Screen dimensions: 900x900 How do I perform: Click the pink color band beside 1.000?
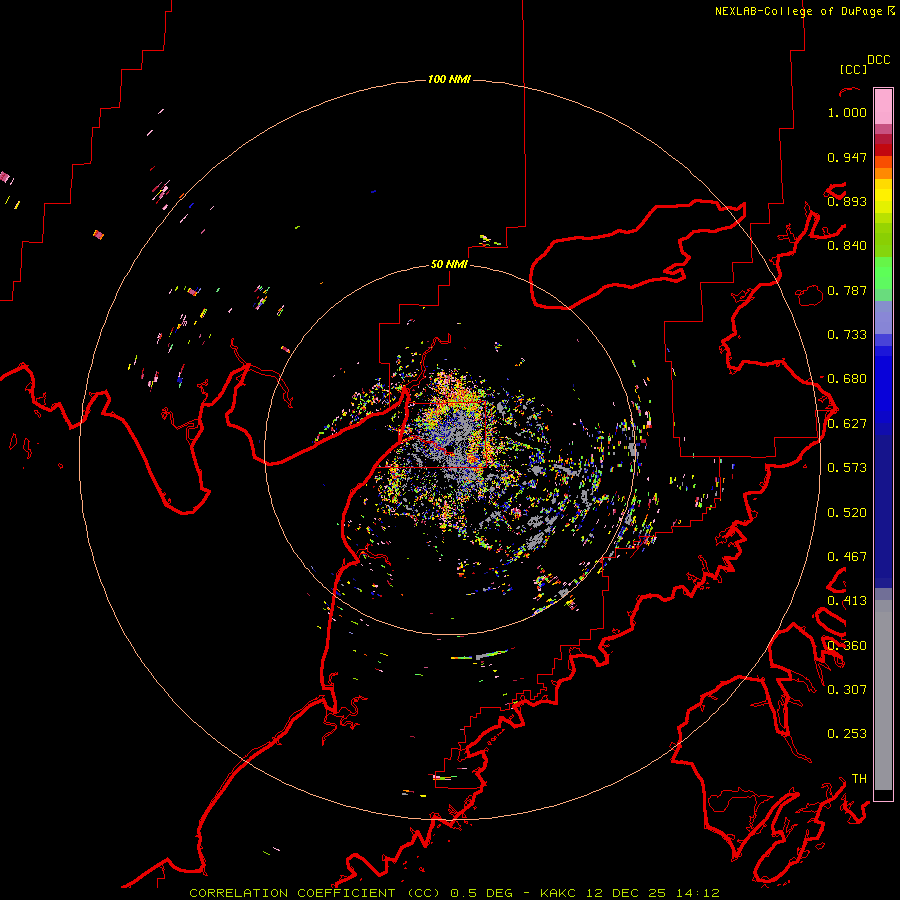pyautogui.click(x=883, y=107)
